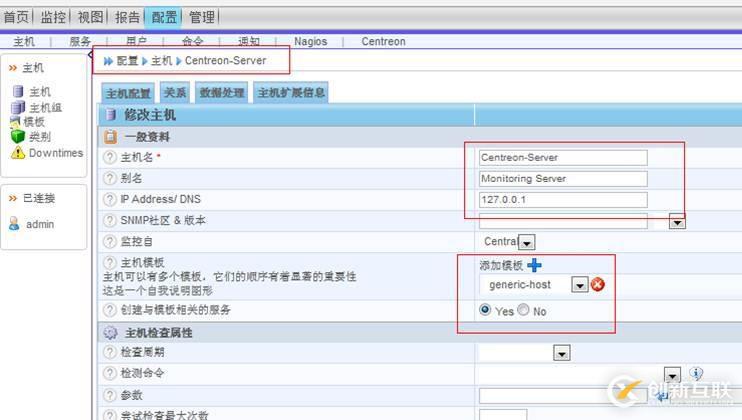Click 主机检查属性 gear icon
Image resolution: width=742 pixels, height=420 pixels.
tap(110, 333)
